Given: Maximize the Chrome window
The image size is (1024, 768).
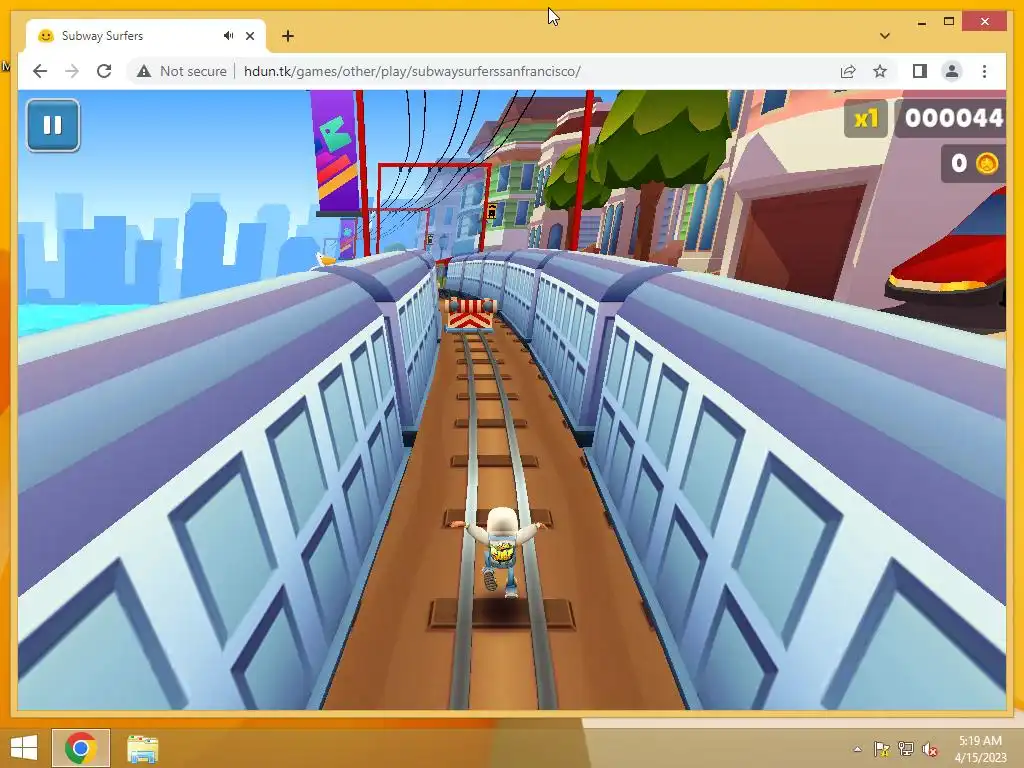Looking at the screenshot, I should 949,22.
